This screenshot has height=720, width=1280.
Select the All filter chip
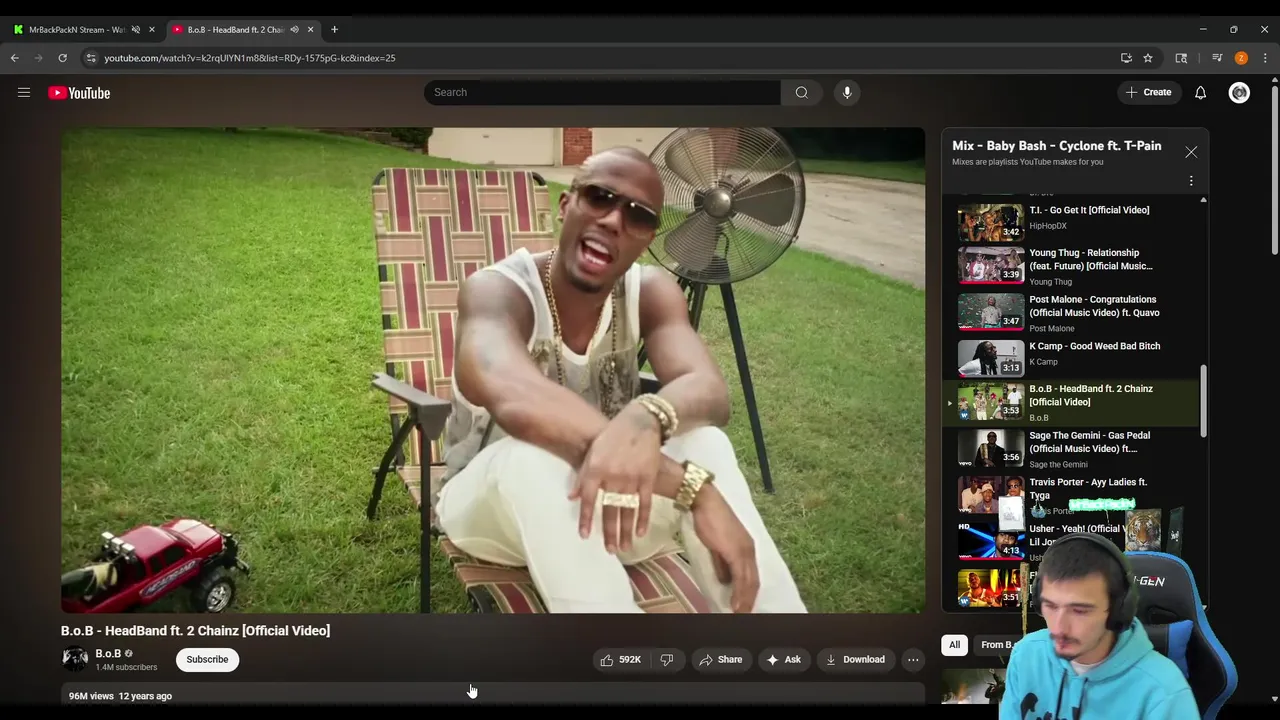click(954, 645)
